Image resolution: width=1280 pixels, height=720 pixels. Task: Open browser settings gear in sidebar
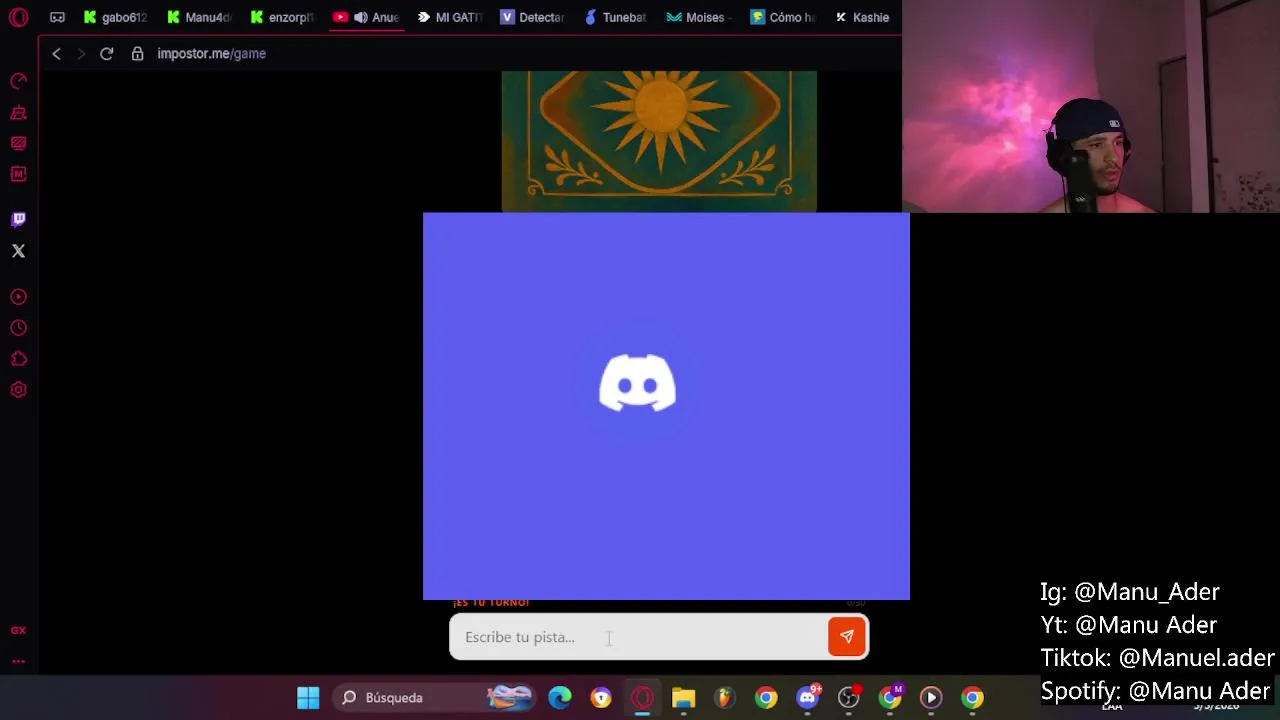tap(18, 390)
